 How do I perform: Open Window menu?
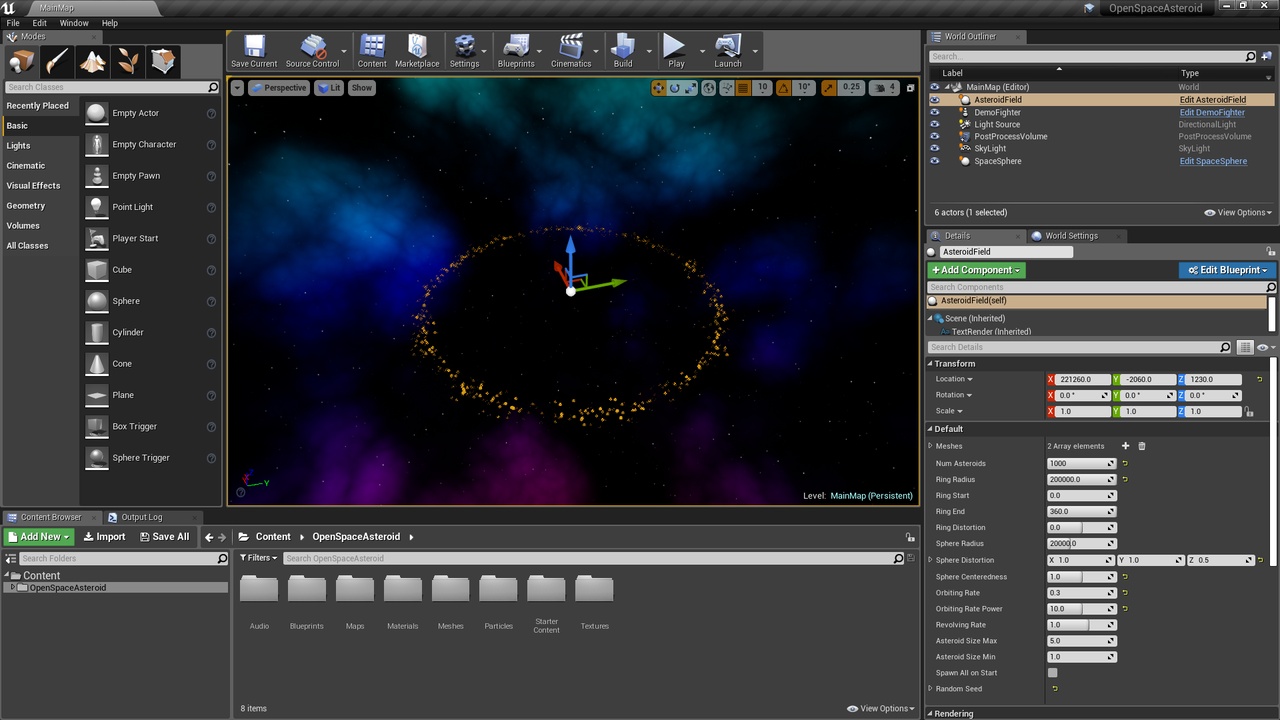click(x=74, y=23)
